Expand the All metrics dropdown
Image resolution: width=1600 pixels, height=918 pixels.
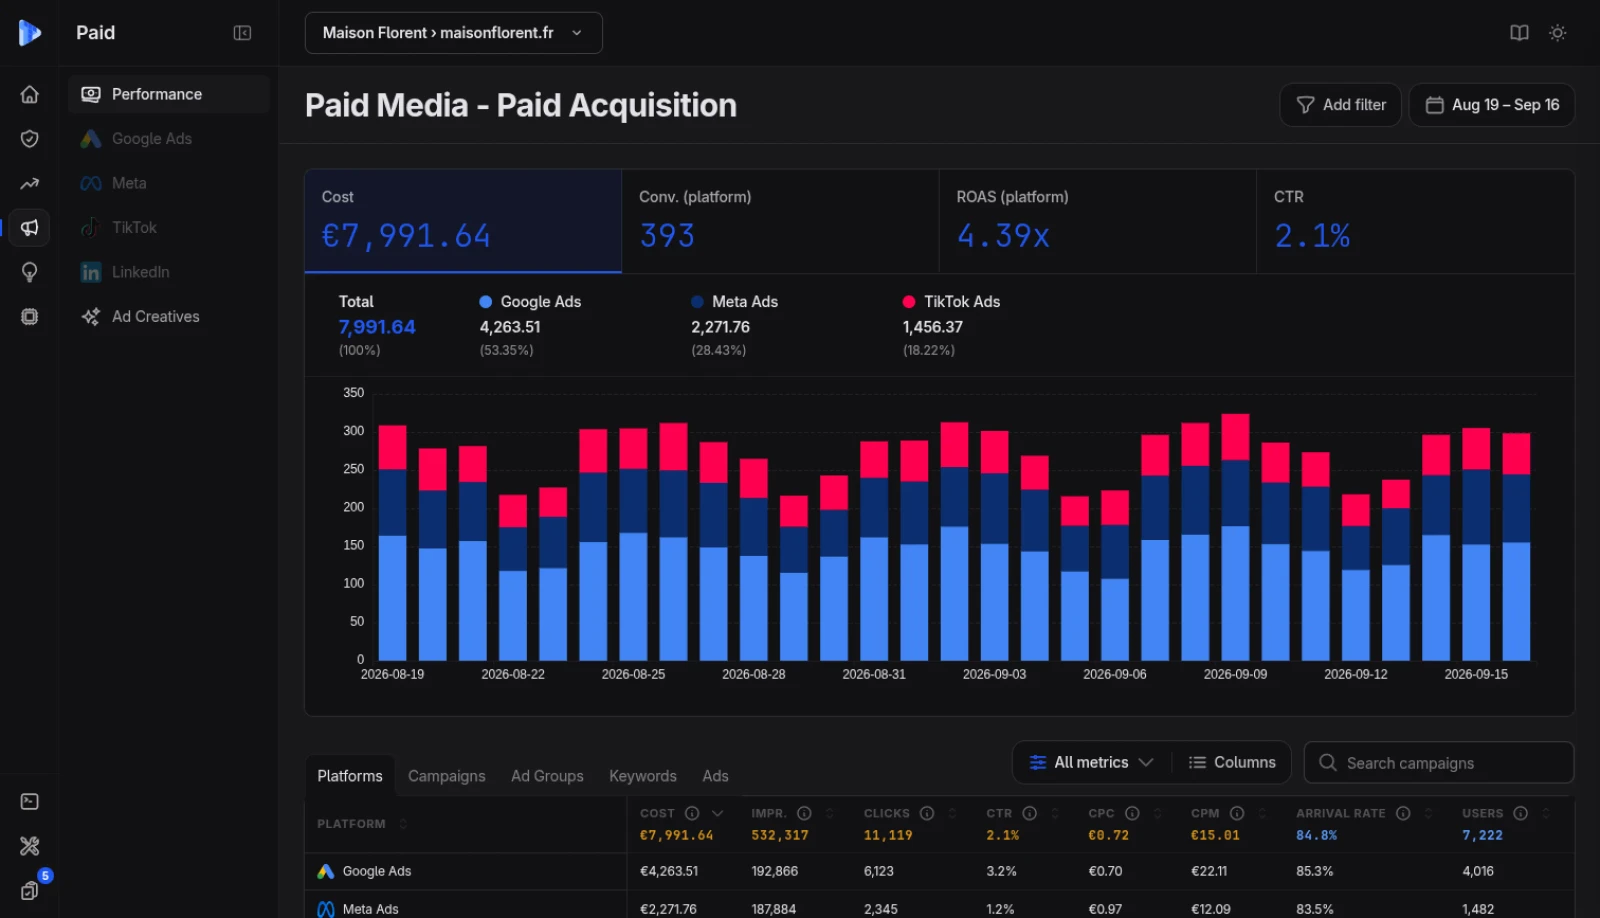tap(1091, 762)
